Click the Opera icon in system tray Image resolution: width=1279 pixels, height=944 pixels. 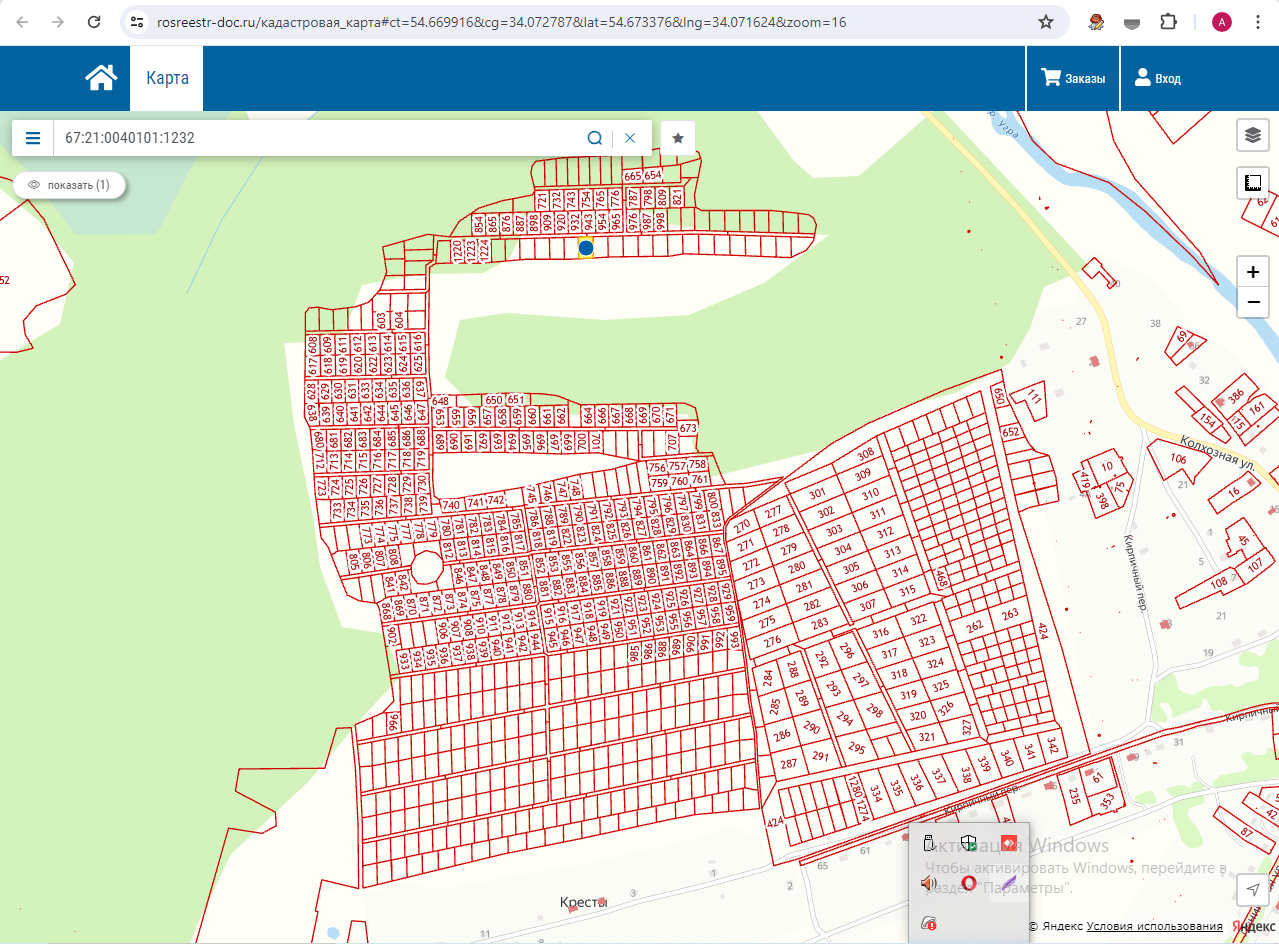coord(968,883)
